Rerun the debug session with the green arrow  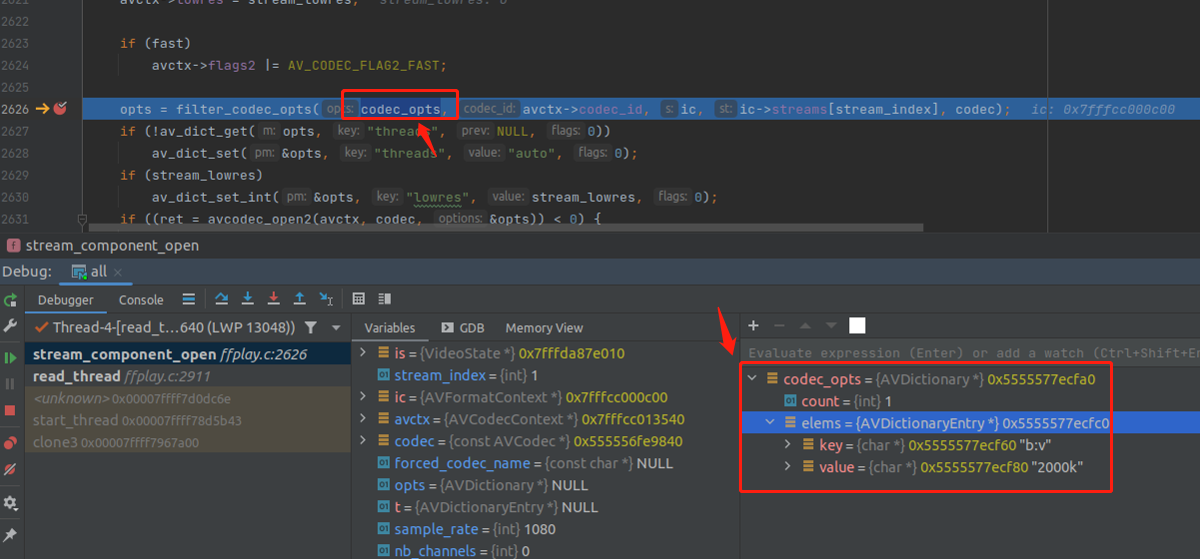(x=11, y=300)
